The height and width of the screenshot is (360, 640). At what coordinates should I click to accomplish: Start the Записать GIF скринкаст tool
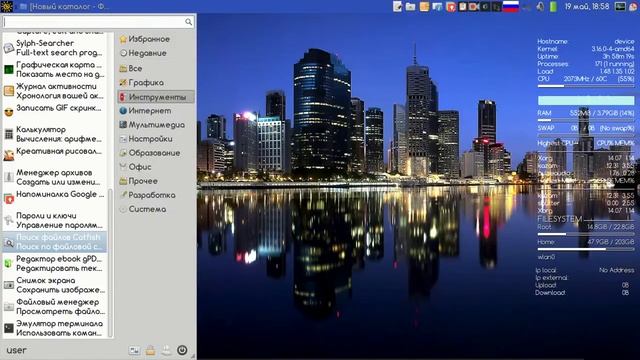(x=54, y=112)
